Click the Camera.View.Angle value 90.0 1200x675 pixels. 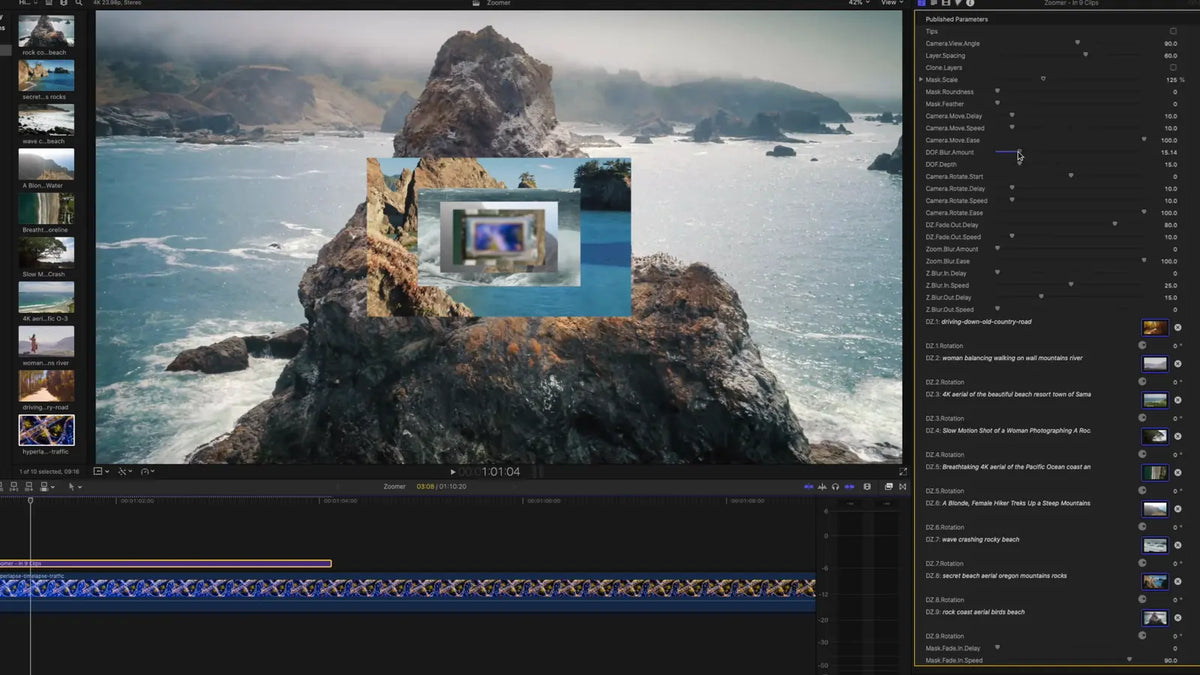pyautogui.click(x=1169, y=43)
